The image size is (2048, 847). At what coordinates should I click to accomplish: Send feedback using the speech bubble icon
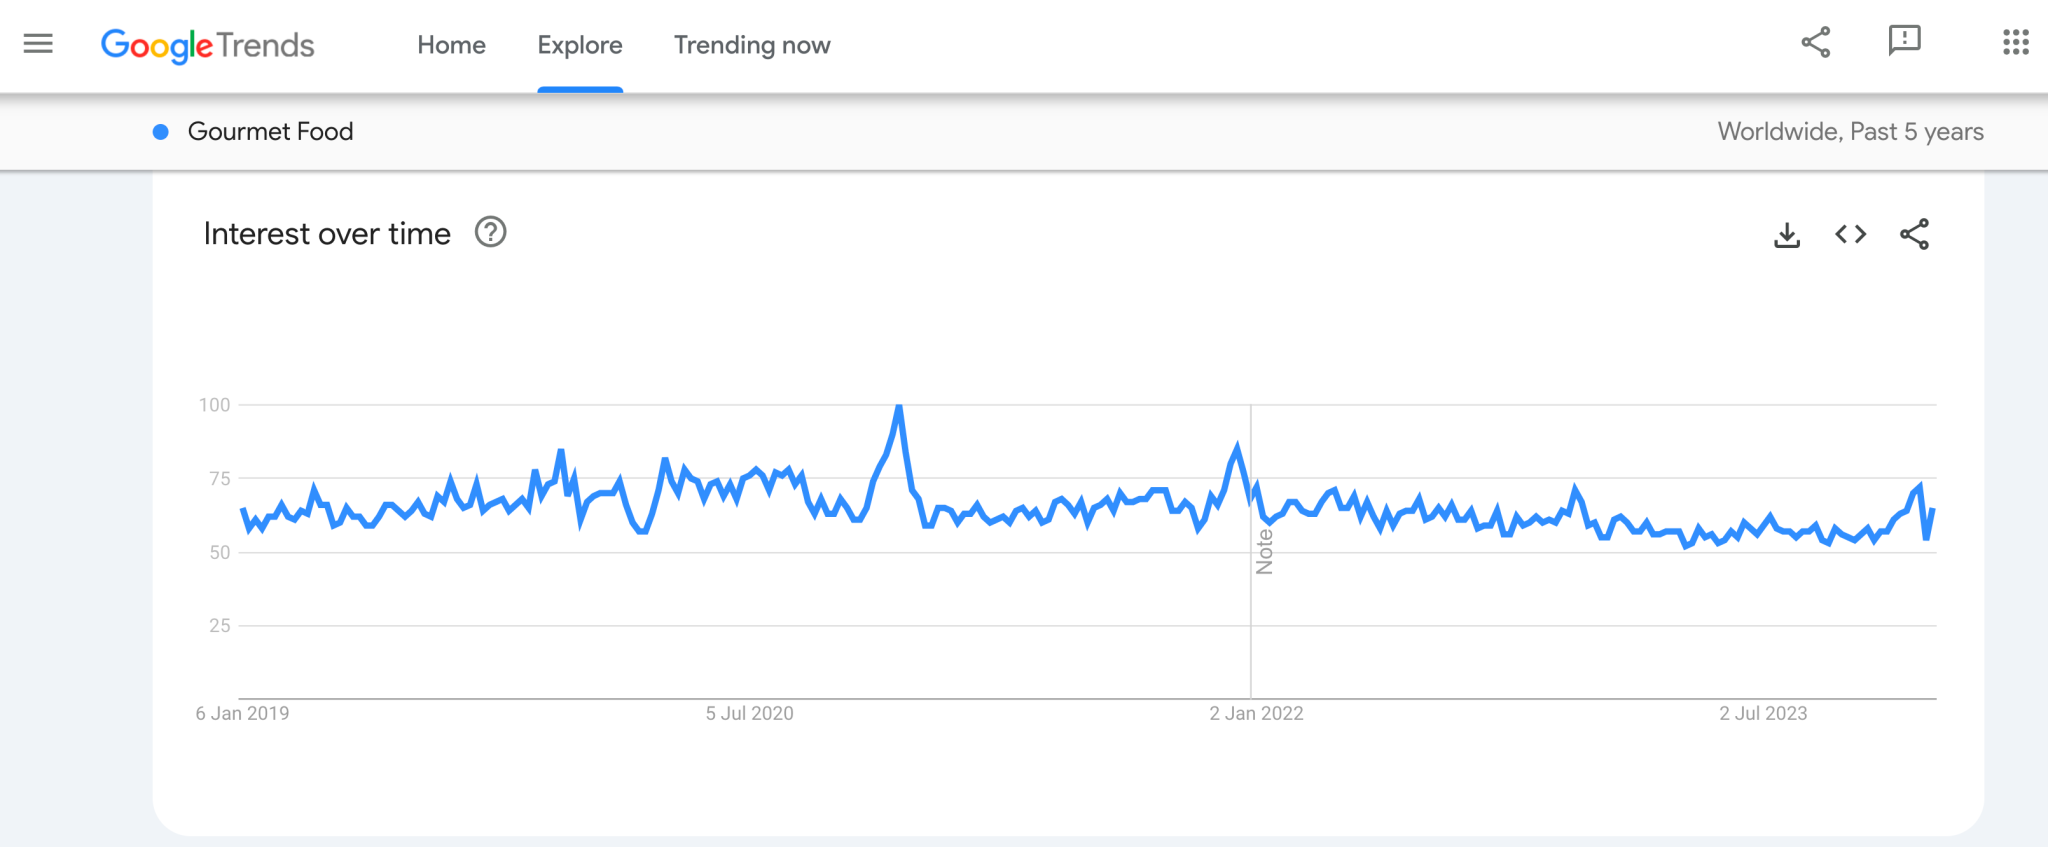pyautogui.click(x=1905, y=42)
